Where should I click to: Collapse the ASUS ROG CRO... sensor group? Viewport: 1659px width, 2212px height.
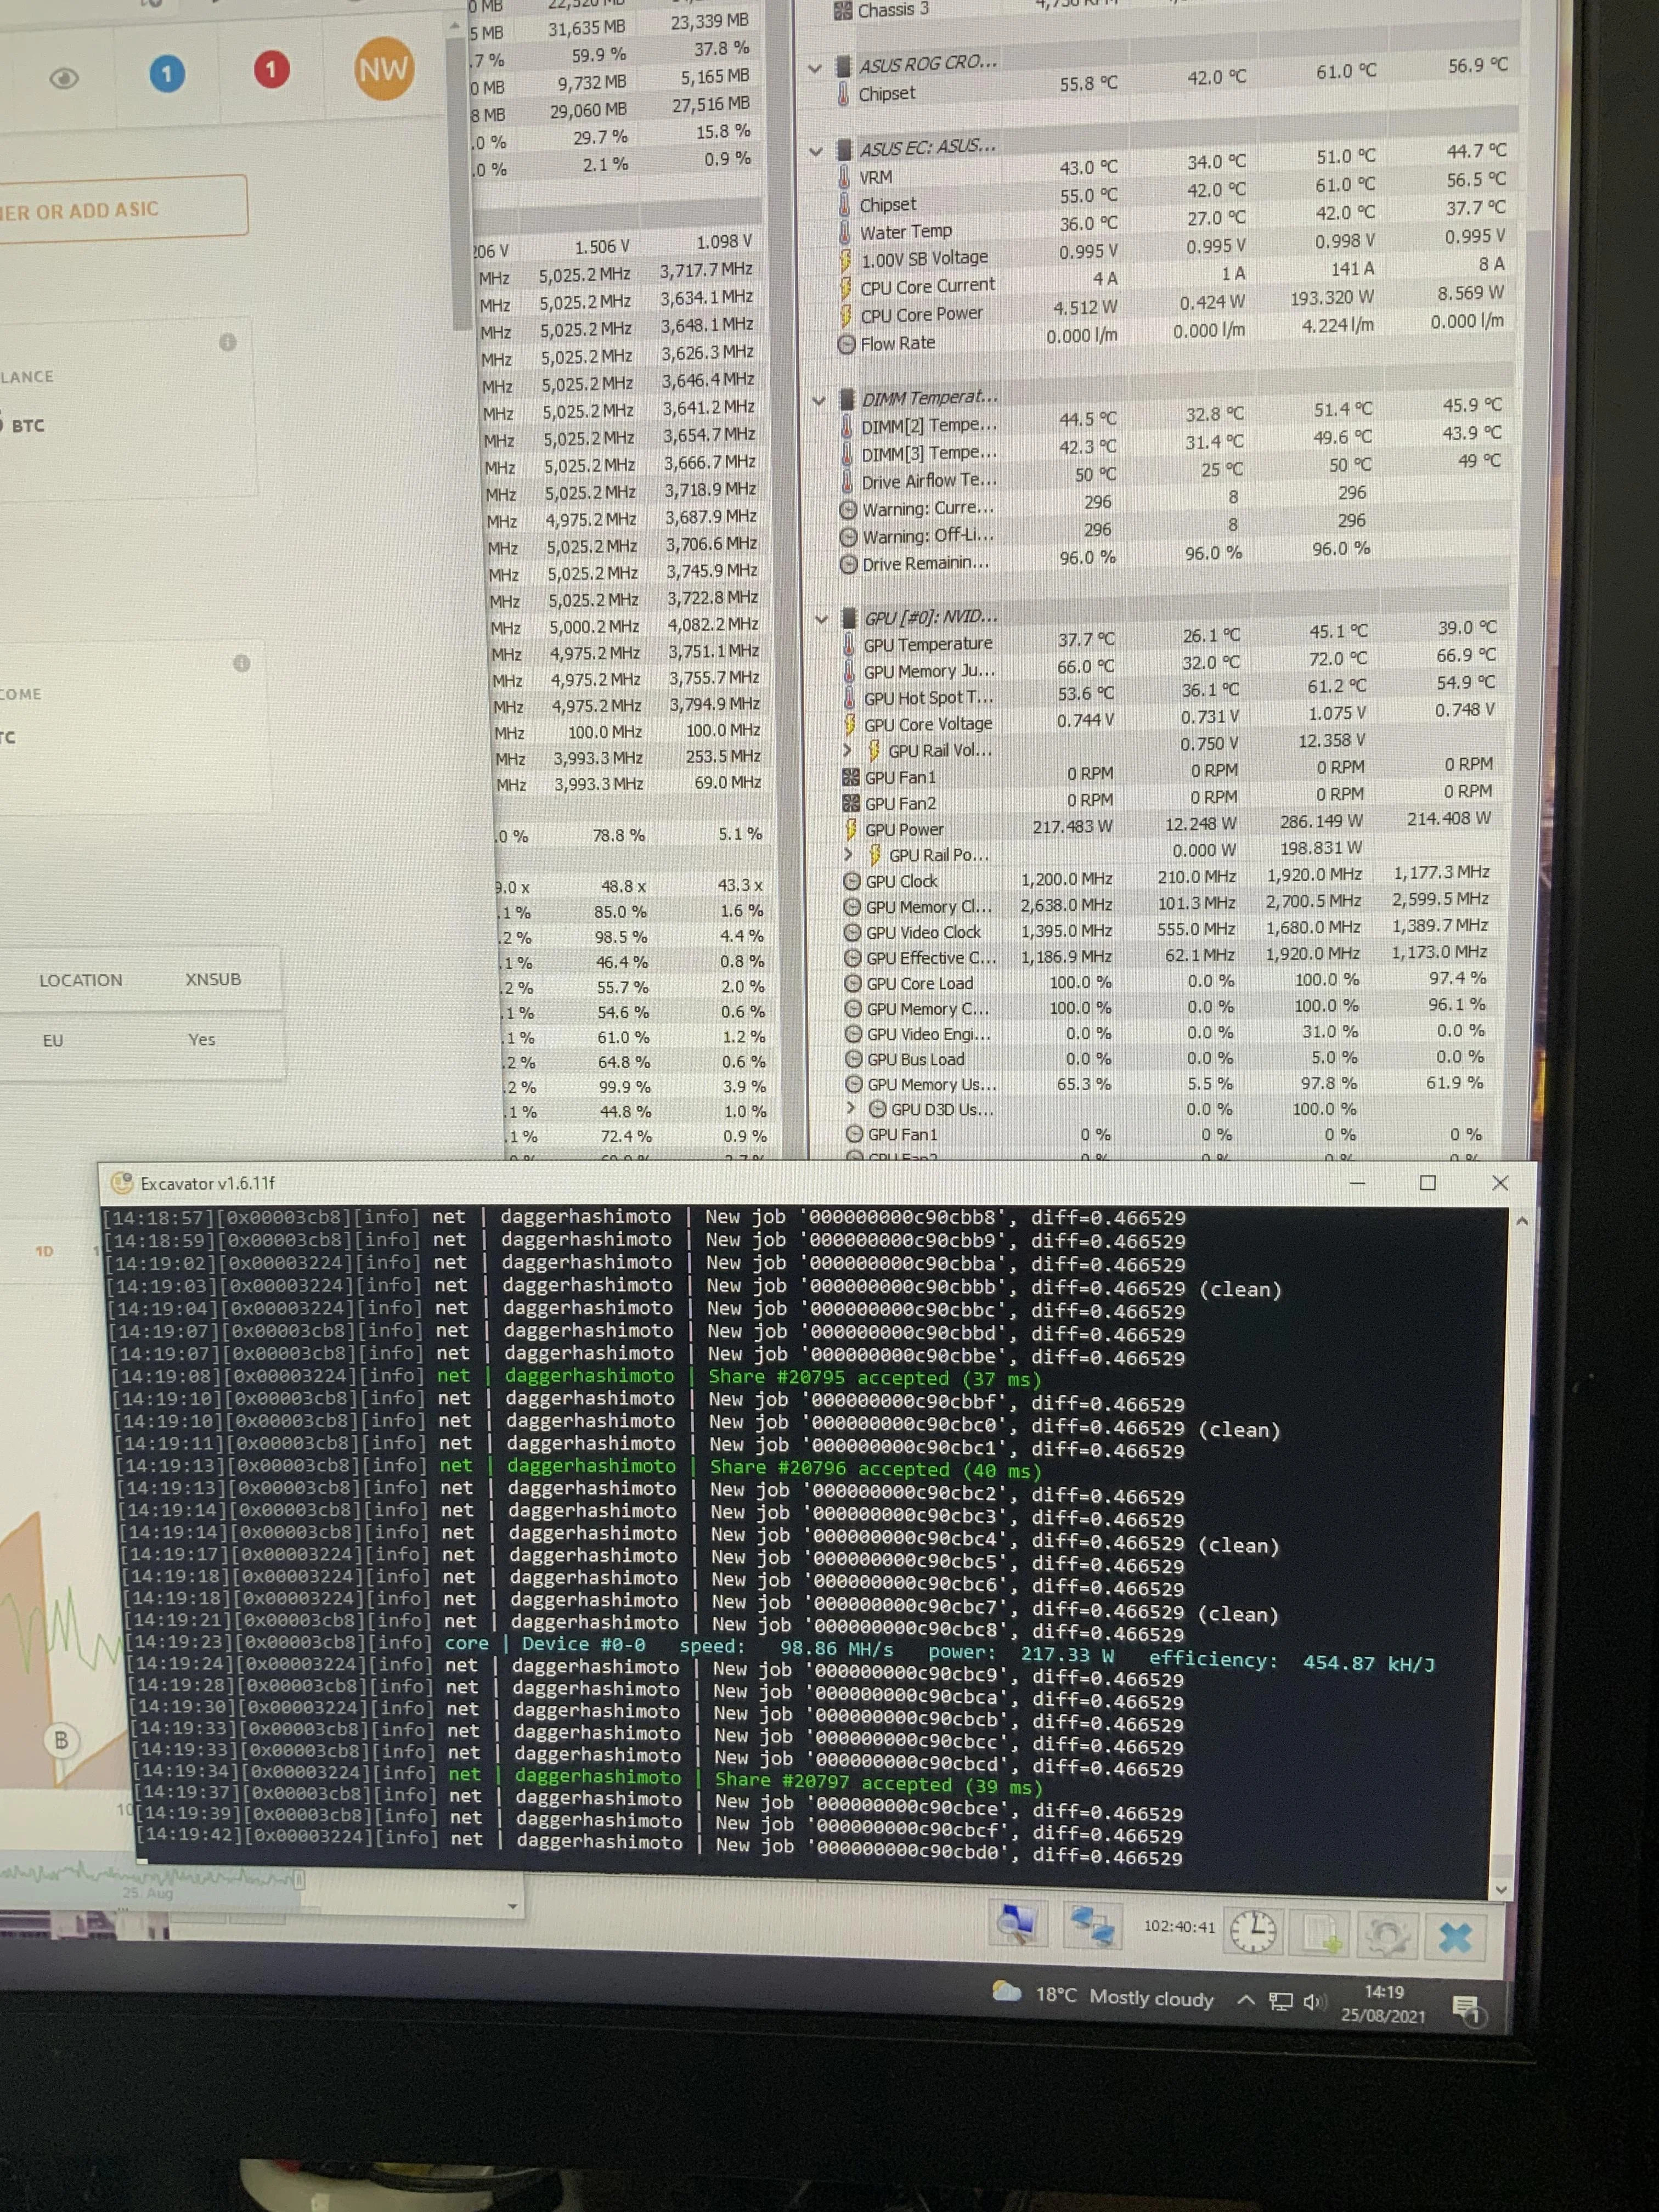(x=815, y=68)
